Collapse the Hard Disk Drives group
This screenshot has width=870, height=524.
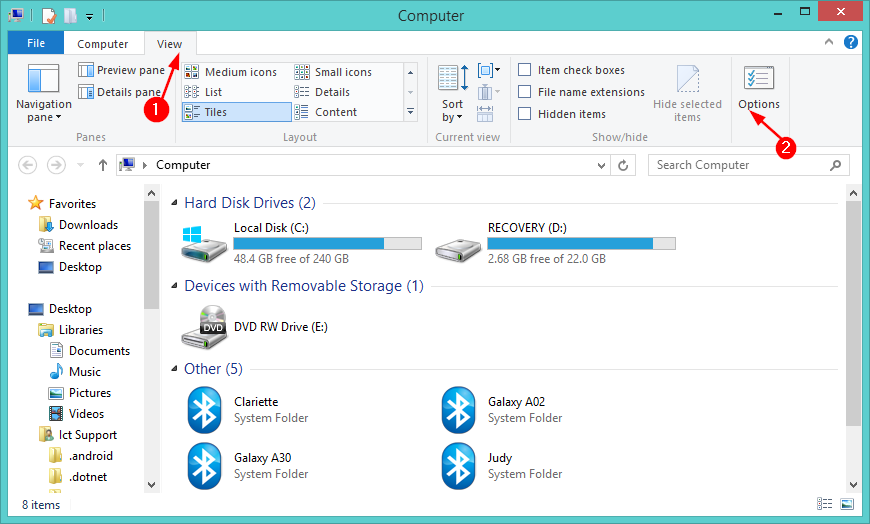tap(174, 203)
